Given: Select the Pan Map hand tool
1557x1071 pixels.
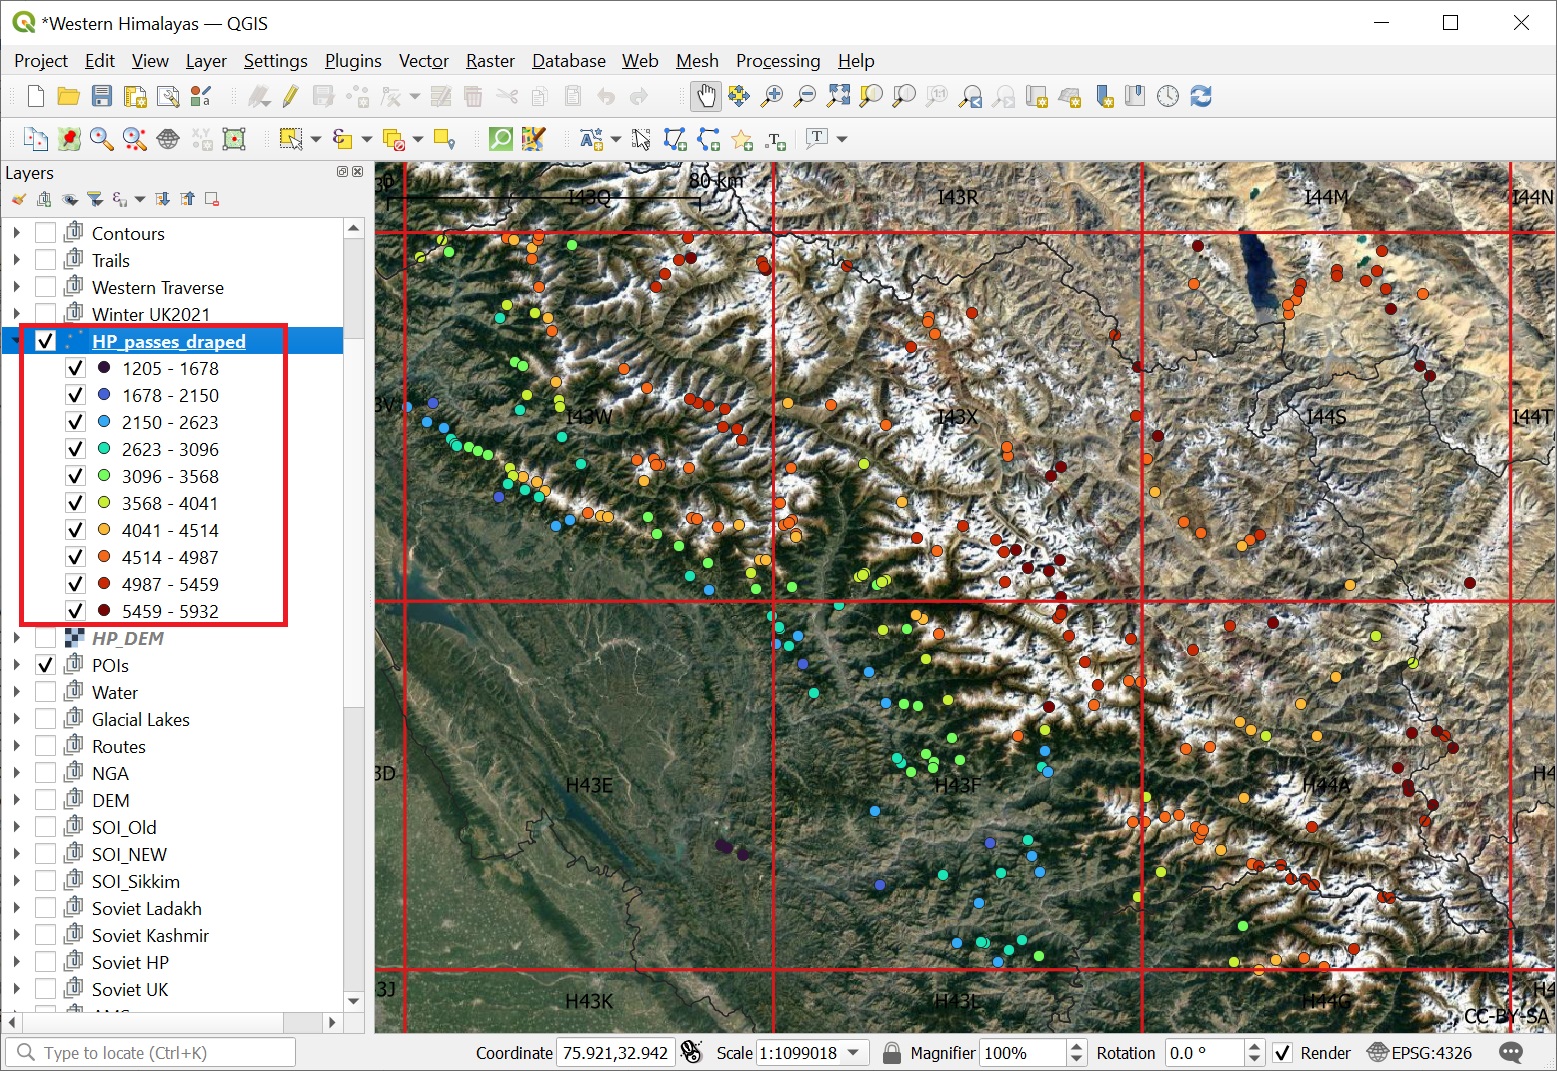Looking at the screenshot, I should [x=706, y=96].
